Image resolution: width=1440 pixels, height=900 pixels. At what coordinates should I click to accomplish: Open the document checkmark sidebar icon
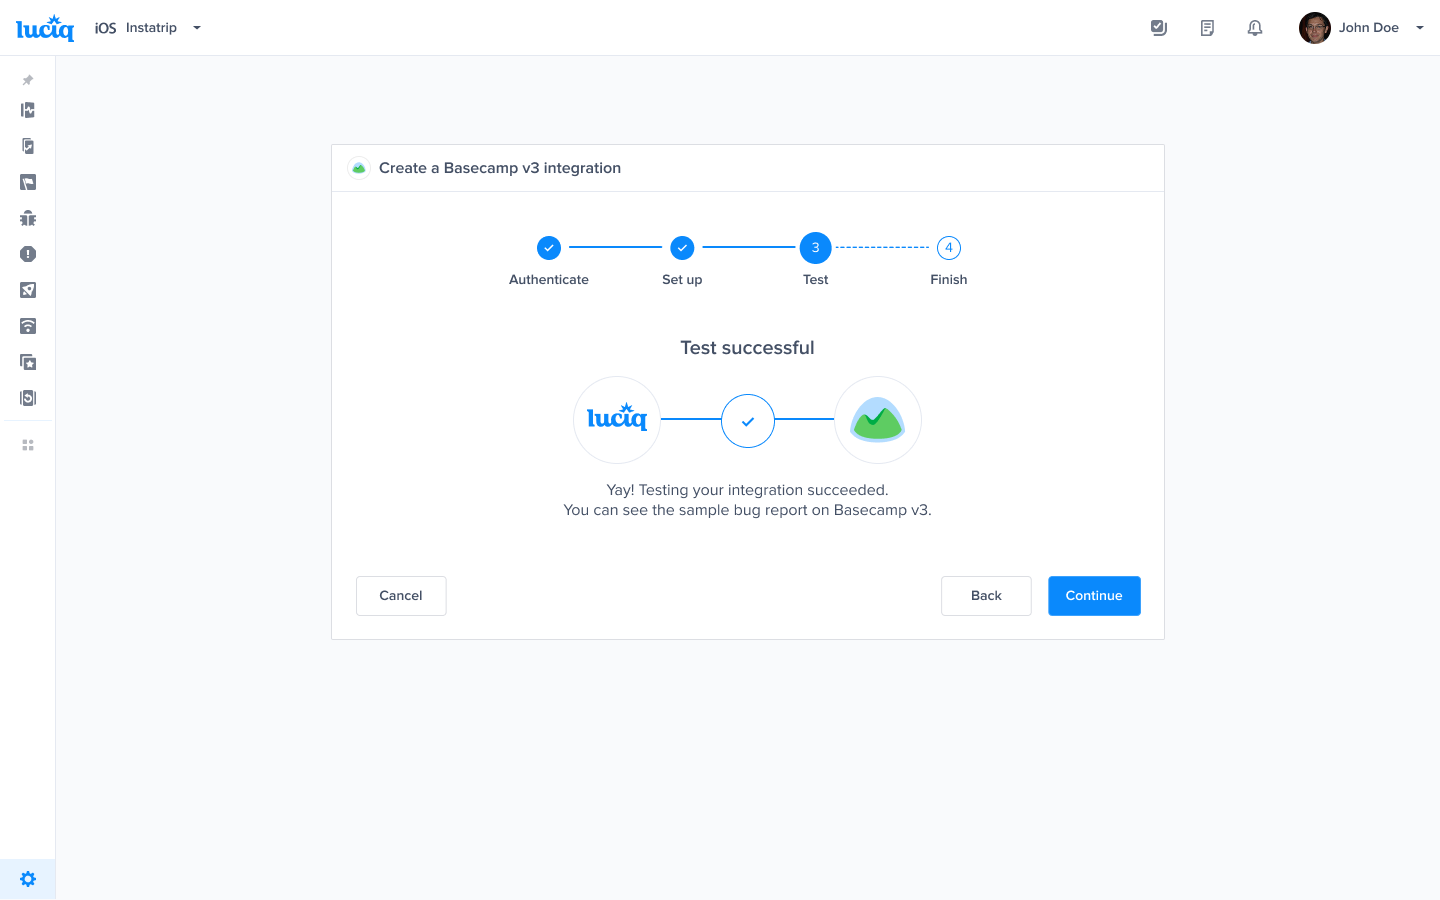pyautogui.click(x=28, y=146)
